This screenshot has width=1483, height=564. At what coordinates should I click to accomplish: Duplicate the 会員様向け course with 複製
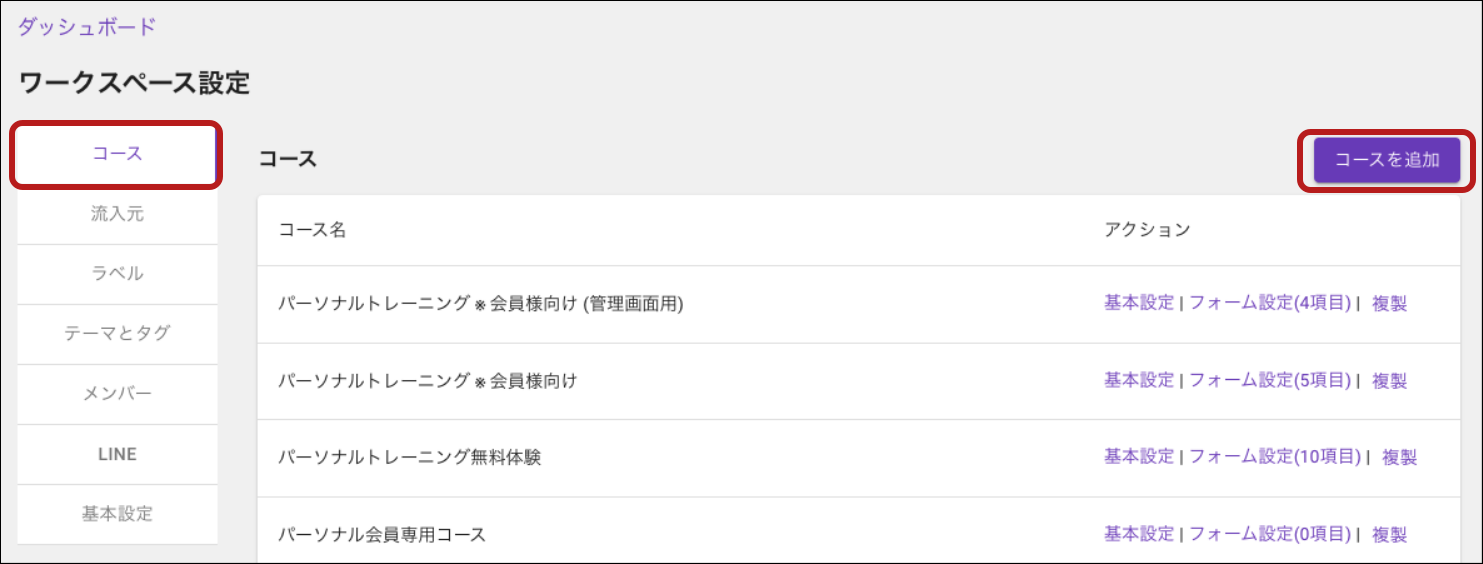coord(1389,380)
